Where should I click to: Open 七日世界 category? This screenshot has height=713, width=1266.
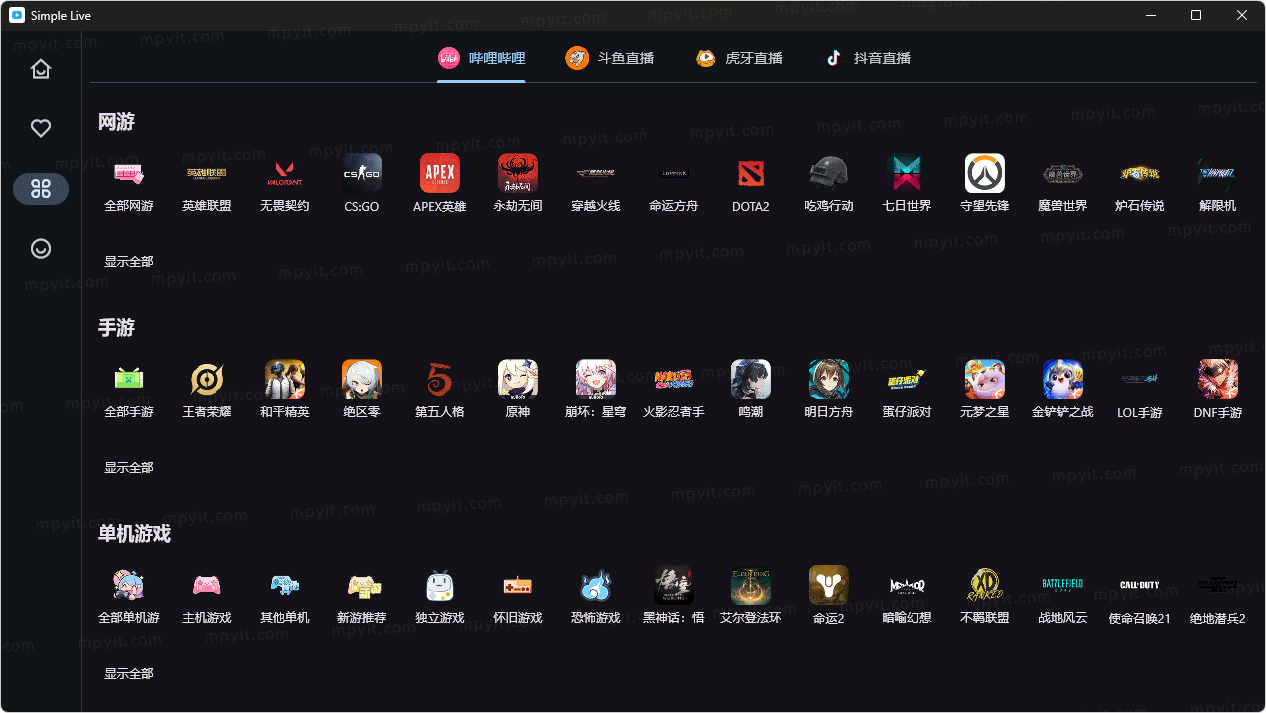(907, 183)
